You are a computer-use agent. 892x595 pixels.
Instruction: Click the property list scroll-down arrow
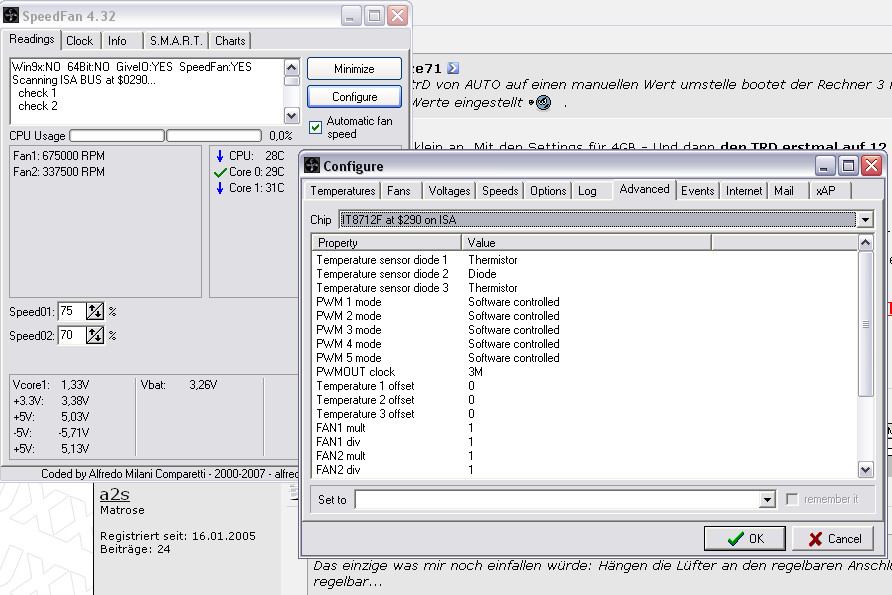[865, 470]
